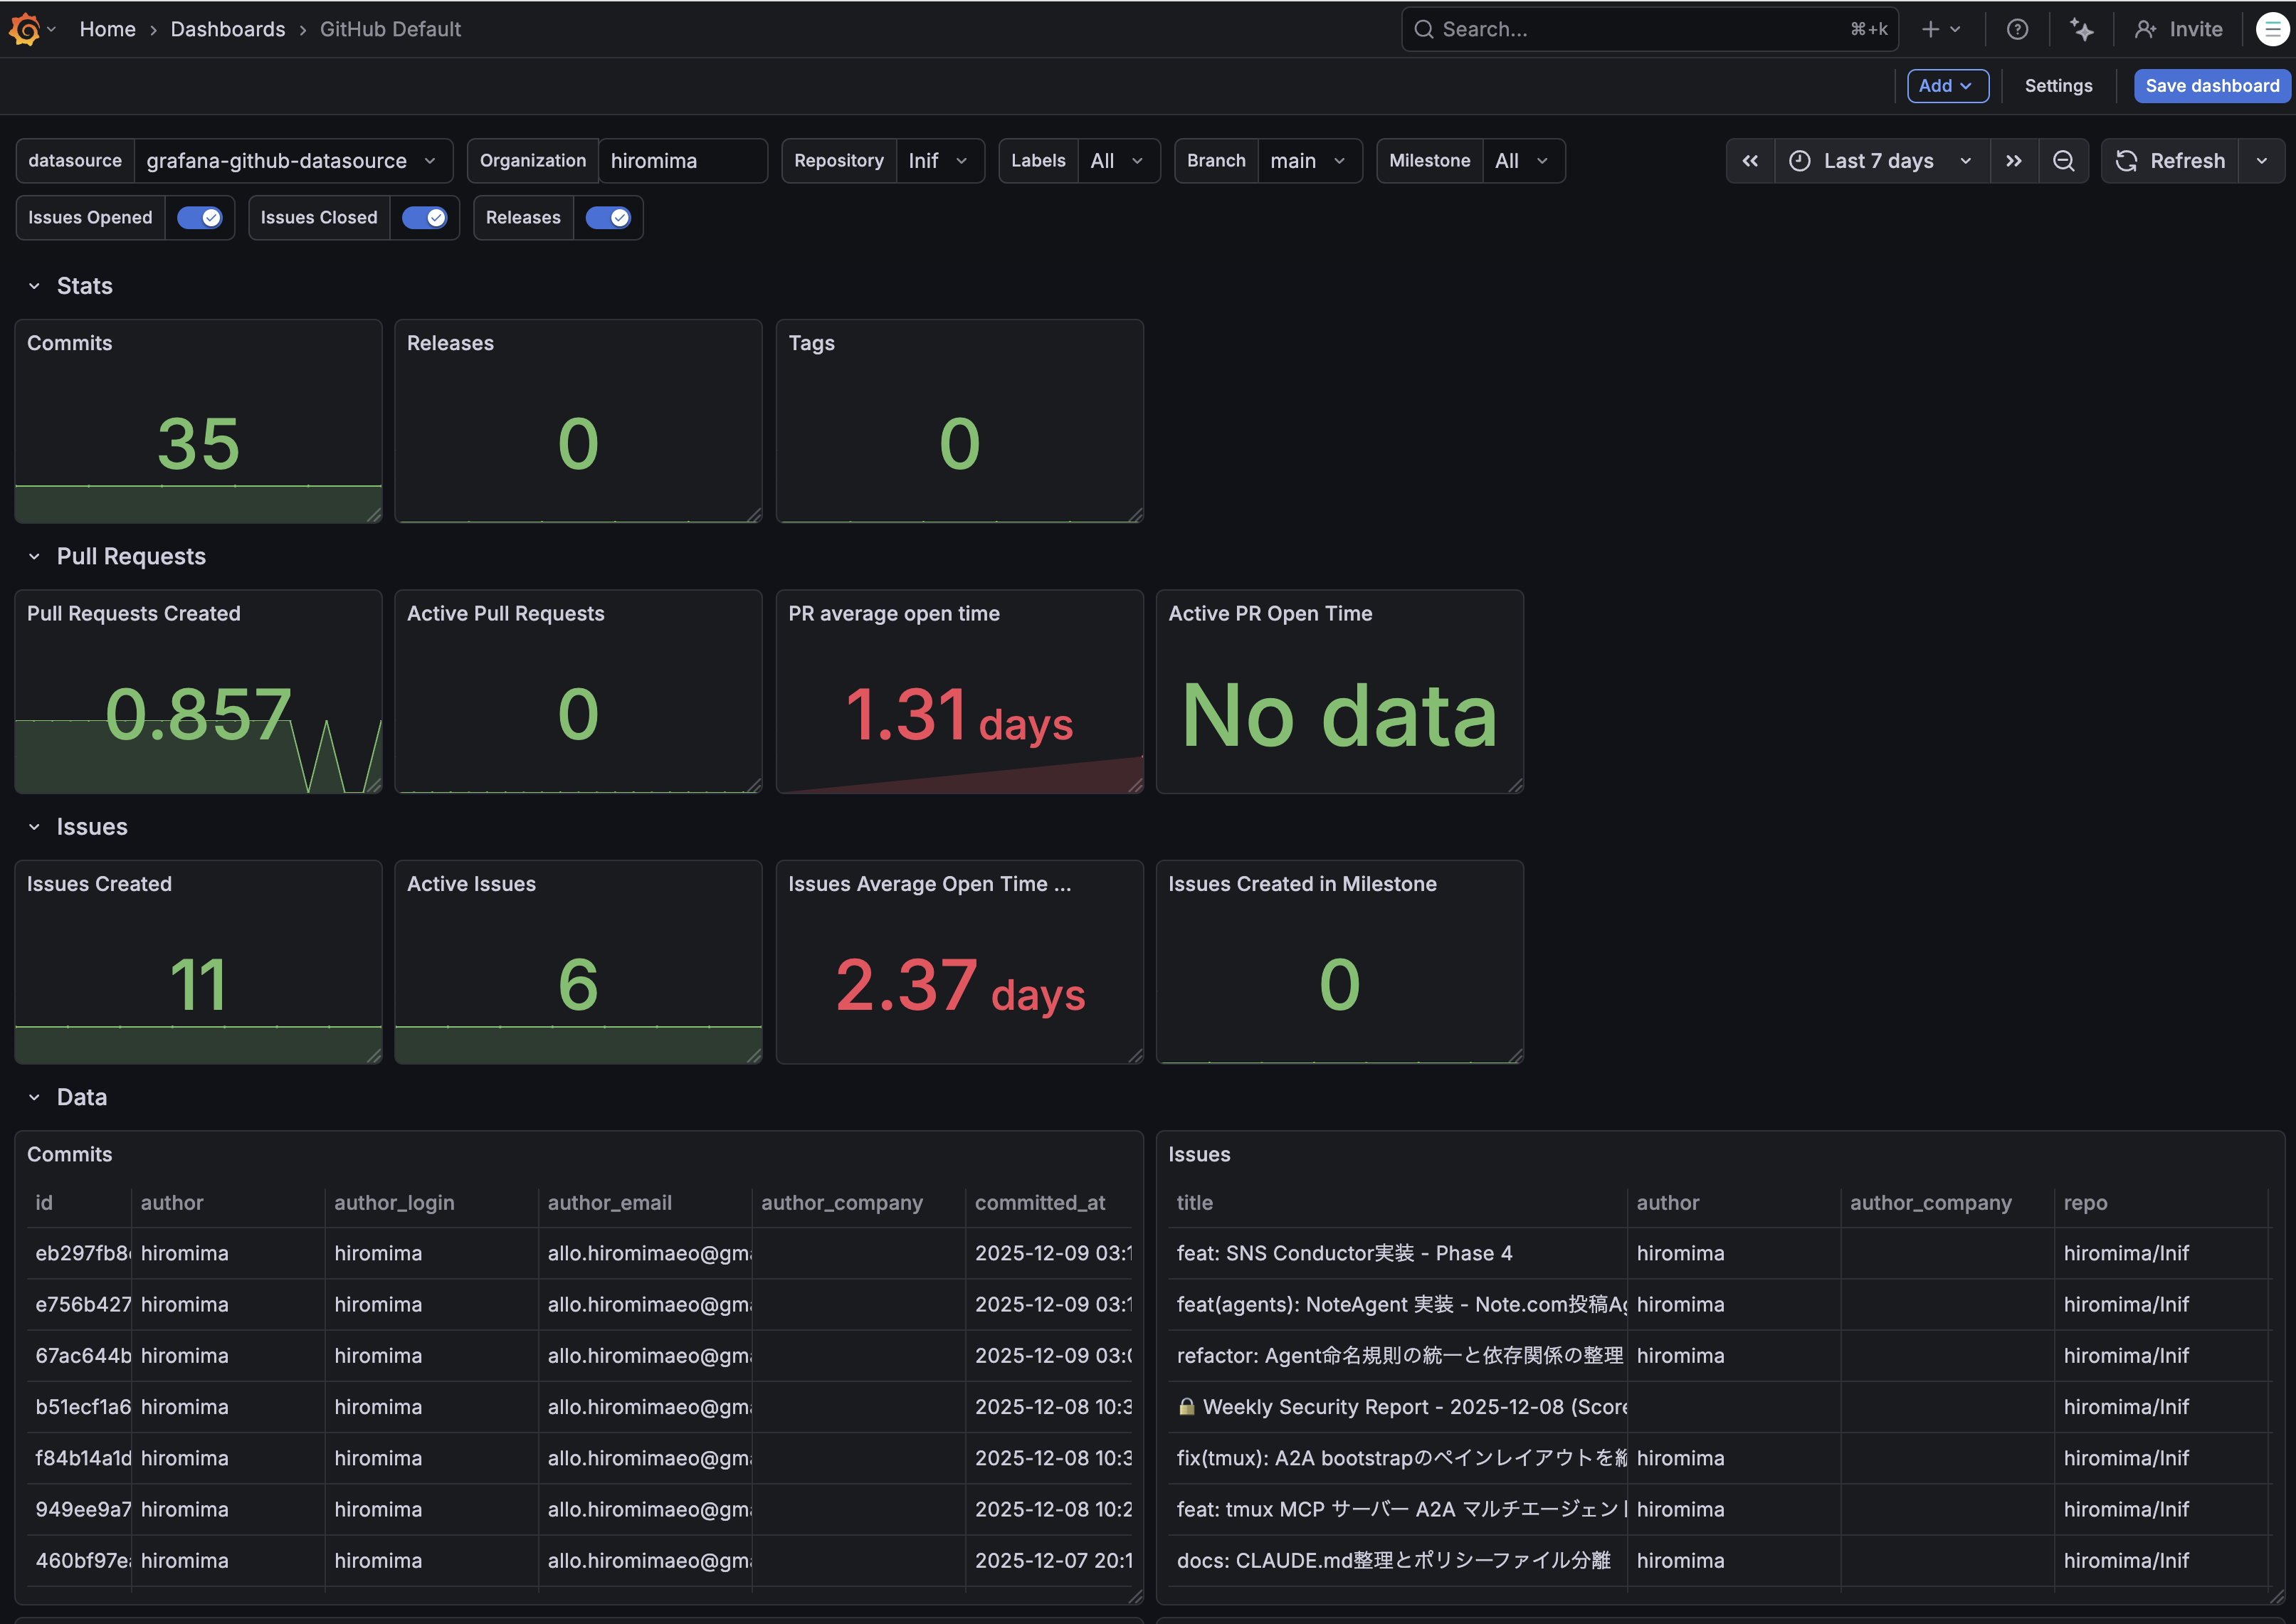Open the user profile avatar menu

2272,29
